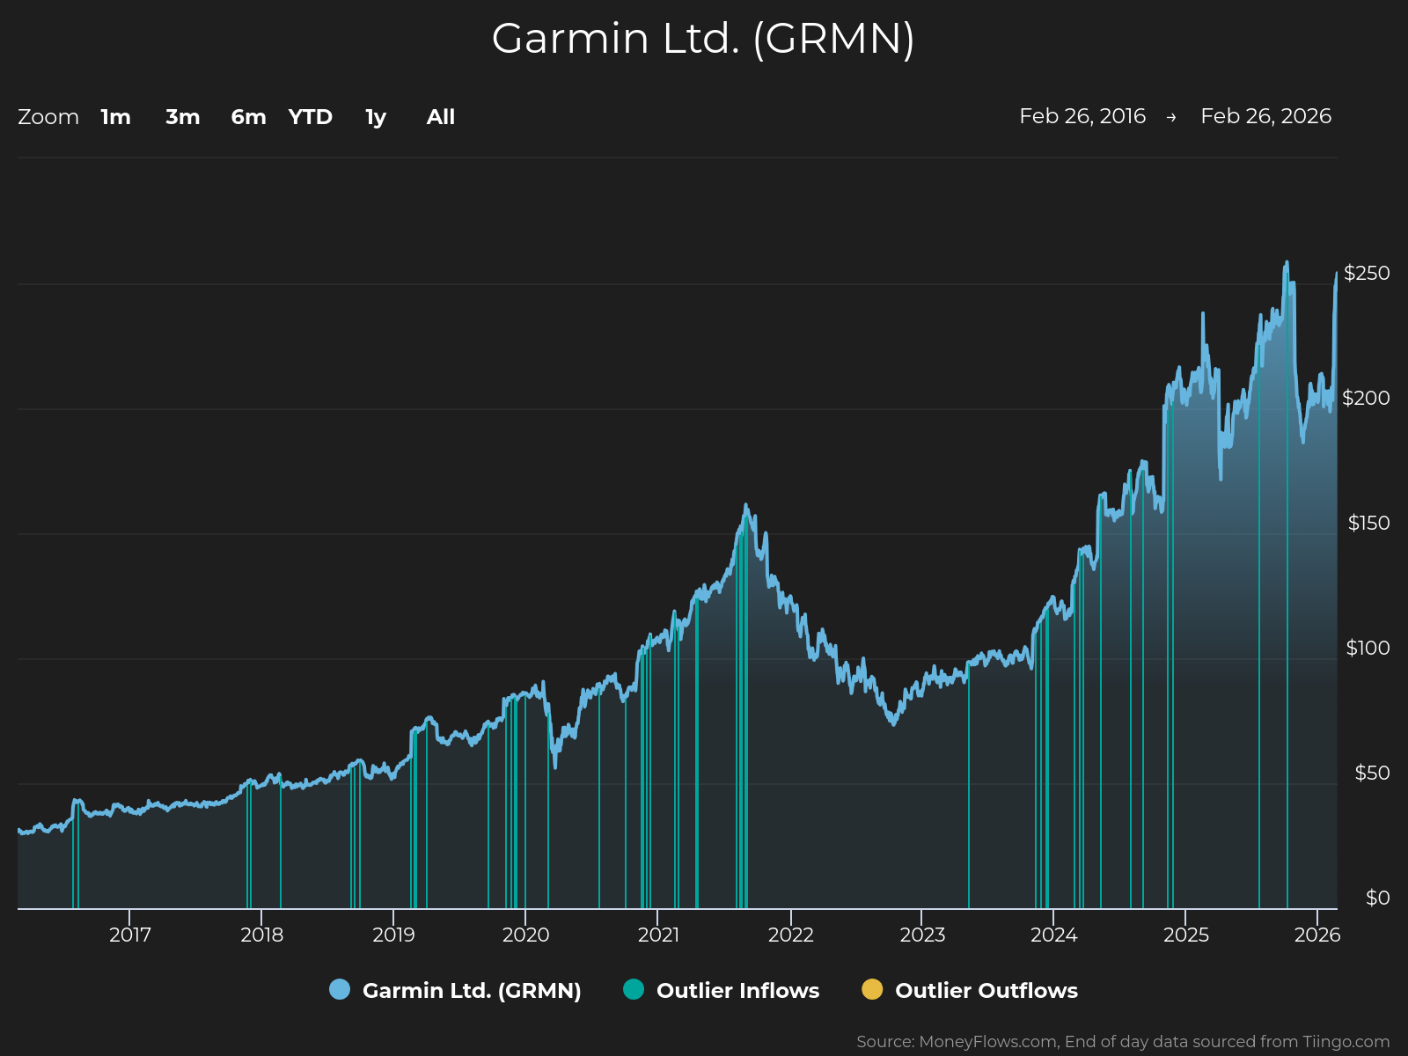Screen dimensions: 1408x1056
Task: Click the 2024 x-axis label
Action: pyautogui.click(x=1054, y=935)
